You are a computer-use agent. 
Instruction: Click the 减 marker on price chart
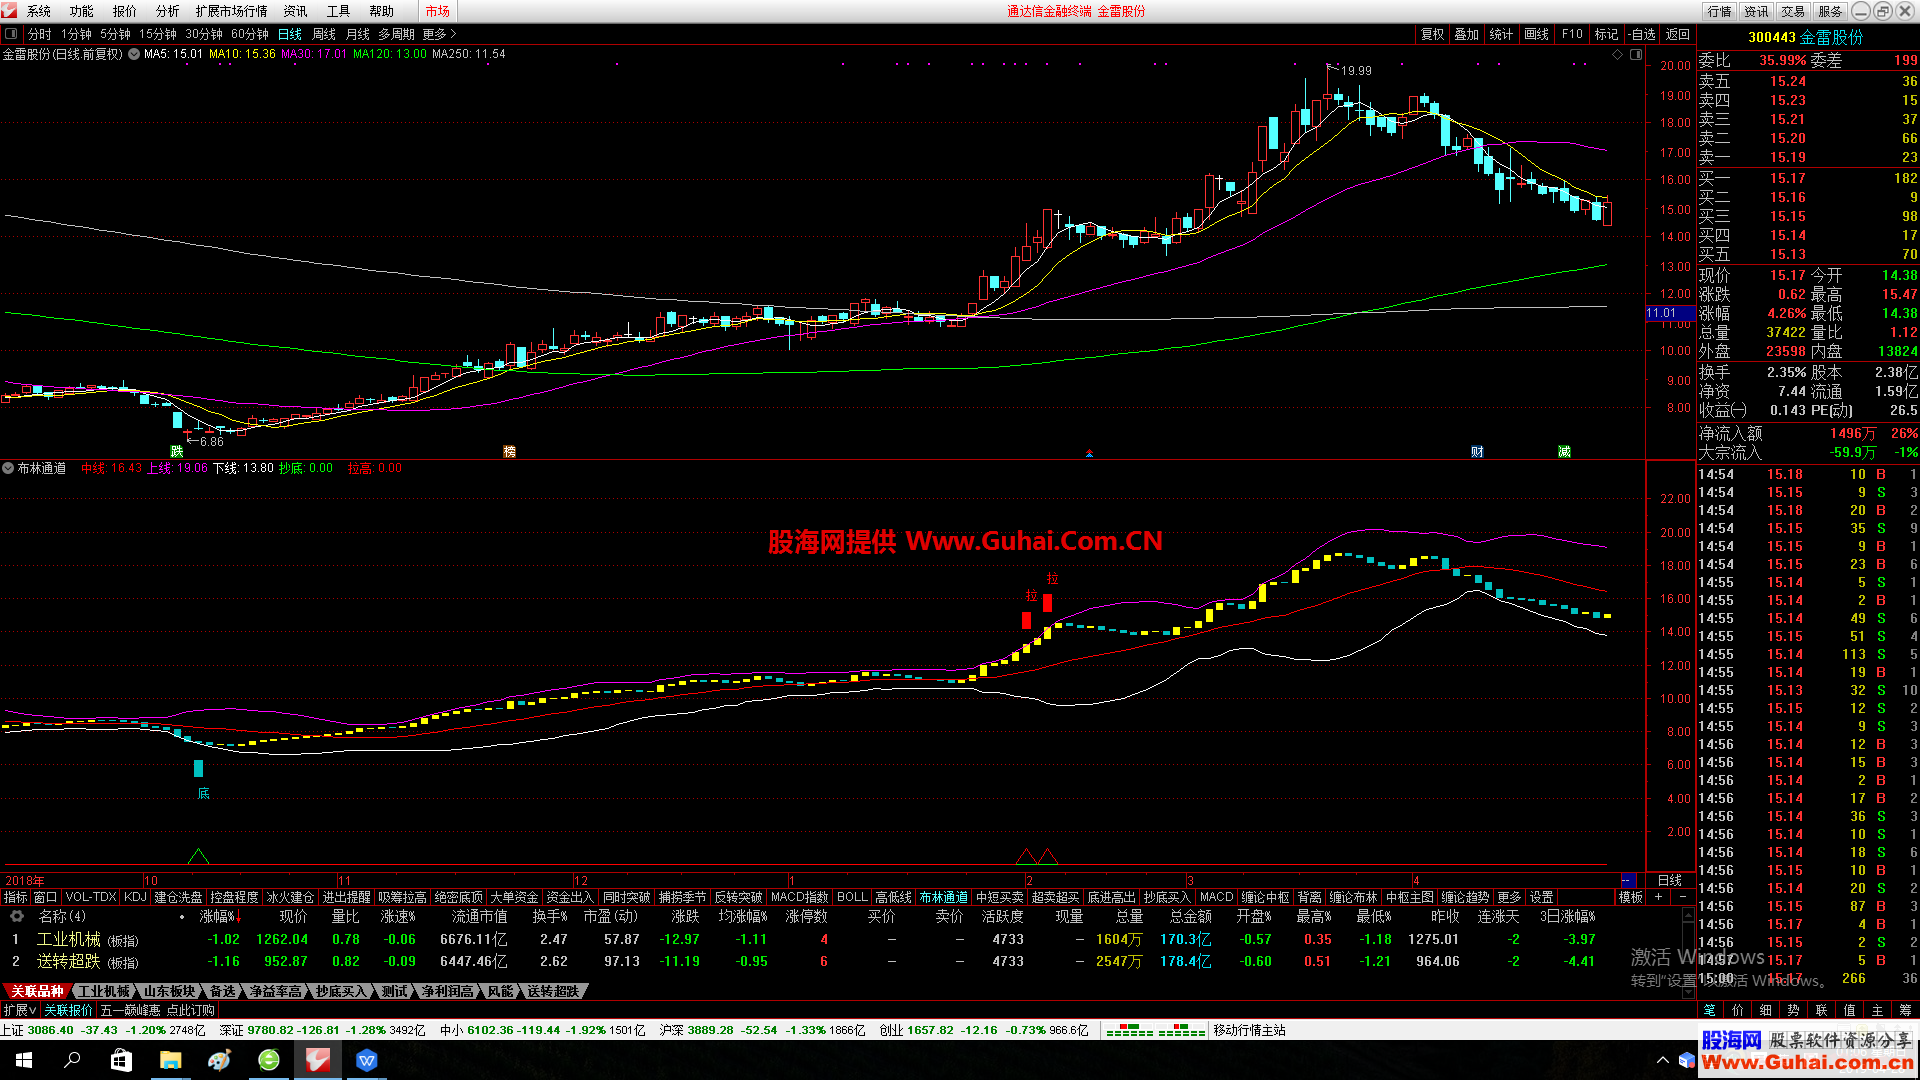1564,452
